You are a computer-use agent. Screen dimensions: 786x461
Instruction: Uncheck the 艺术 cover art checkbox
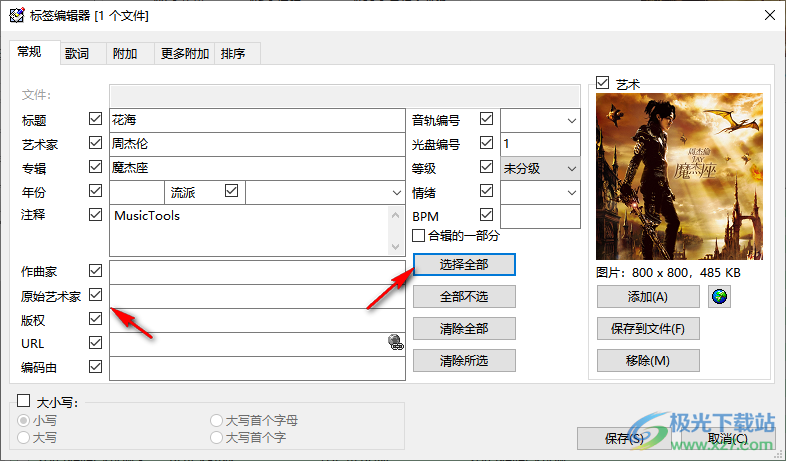tap(603, 83)
